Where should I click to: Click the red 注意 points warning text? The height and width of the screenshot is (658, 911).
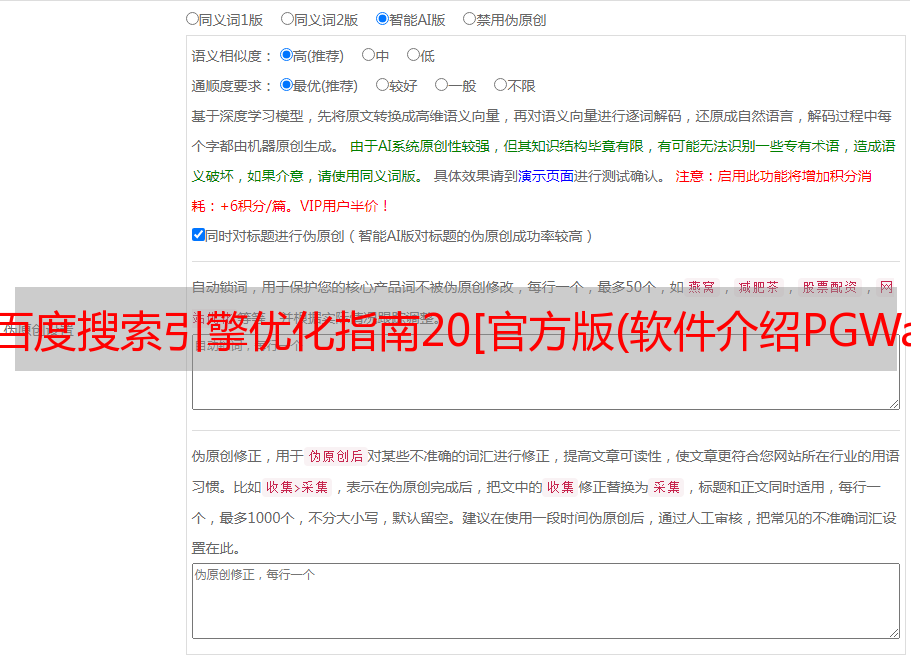click(x=532, y=191)
